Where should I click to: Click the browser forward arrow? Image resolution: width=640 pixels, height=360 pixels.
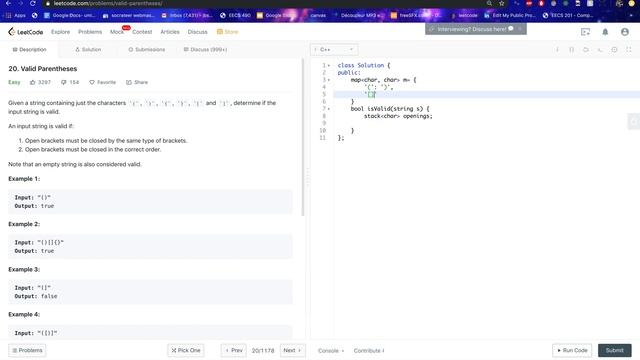point(21,3)
